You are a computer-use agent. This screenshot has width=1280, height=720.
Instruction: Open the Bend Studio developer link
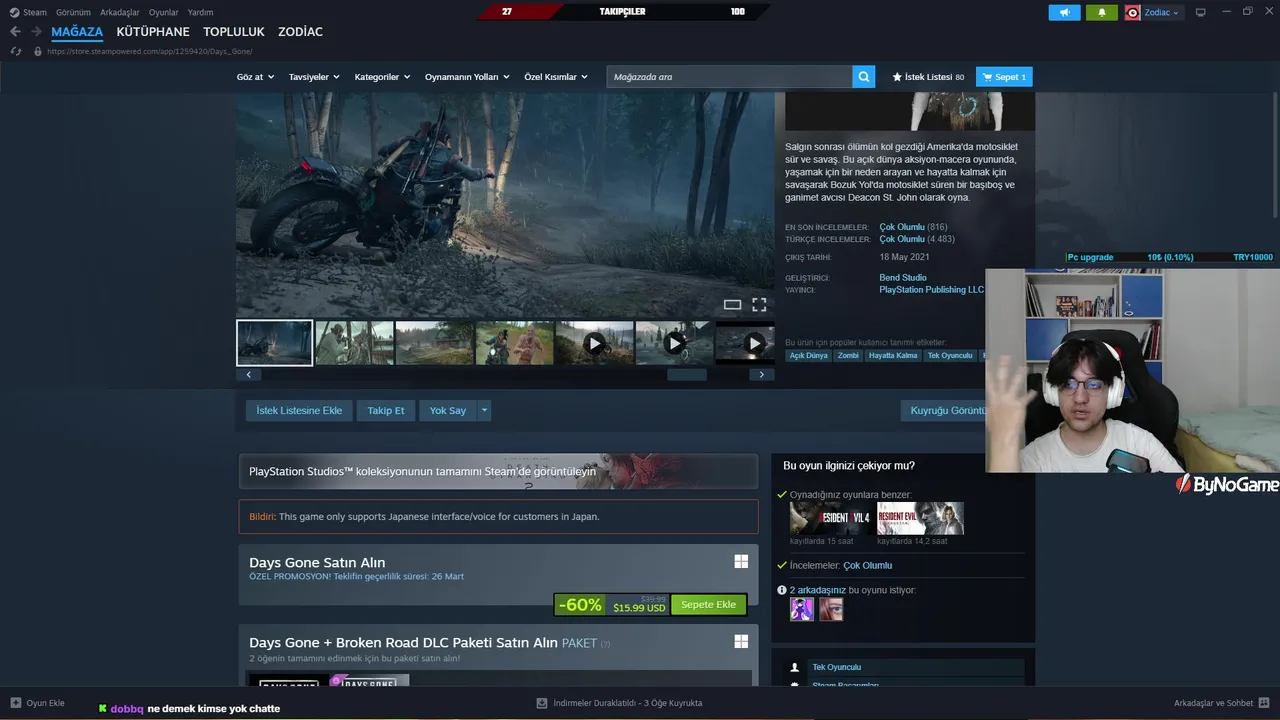[903, 278]
